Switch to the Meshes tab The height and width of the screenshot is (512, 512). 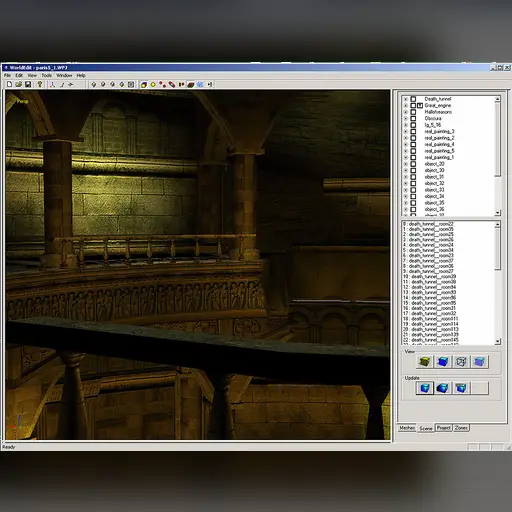tap(407, 428)
